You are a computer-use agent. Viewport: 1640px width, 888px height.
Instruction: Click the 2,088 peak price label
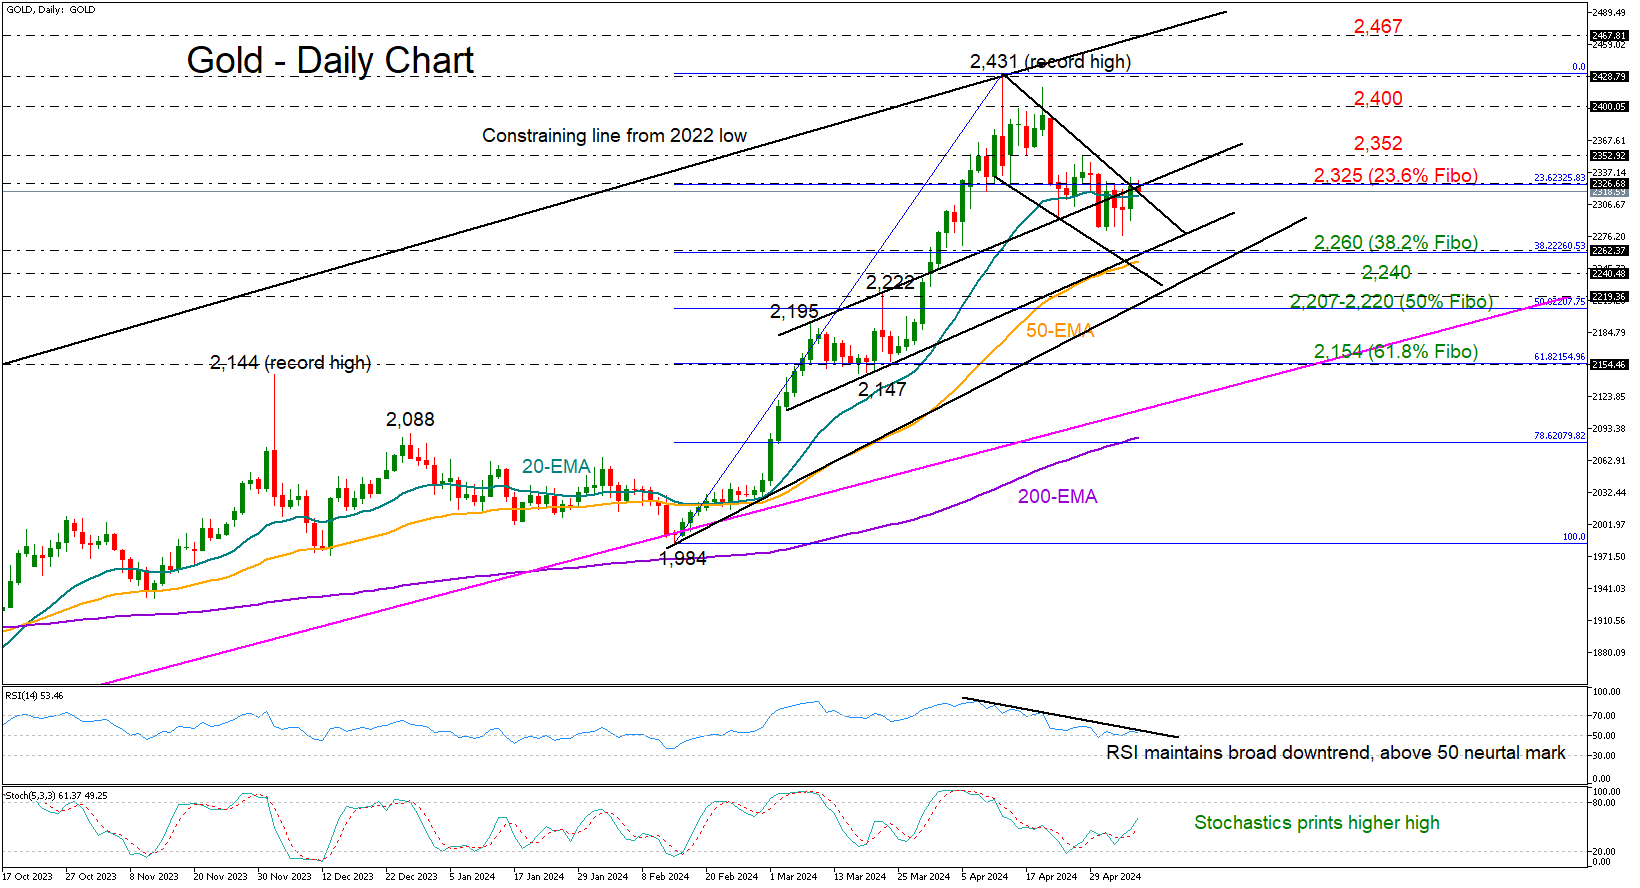(410, 420)
